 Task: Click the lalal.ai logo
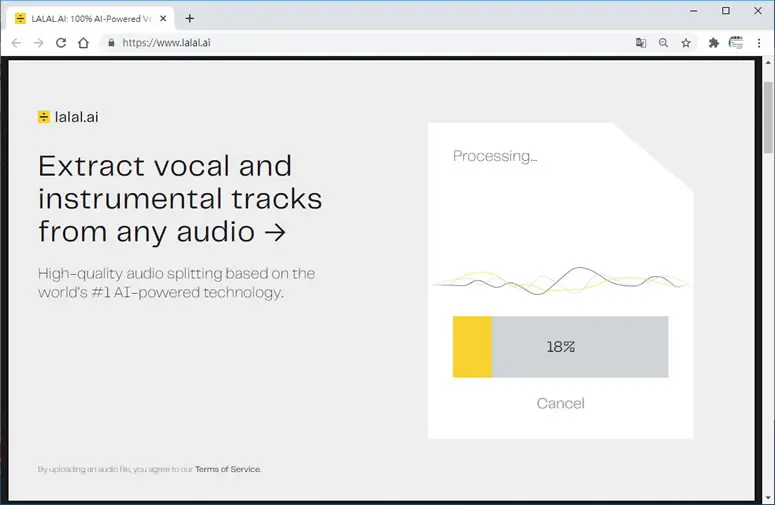coord(68,117)
